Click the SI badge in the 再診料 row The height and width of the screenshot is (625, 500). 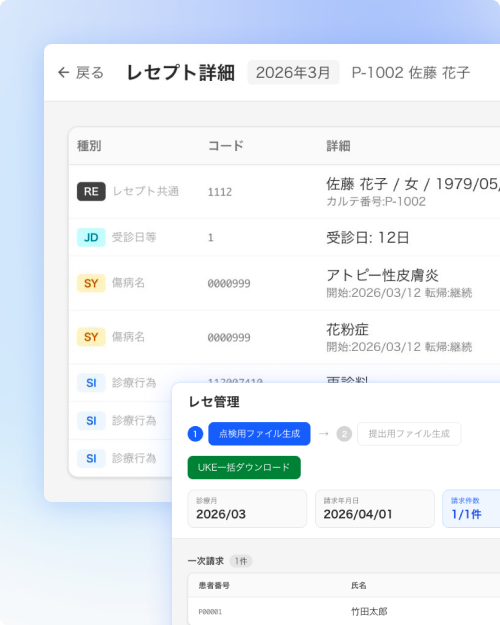91,383
